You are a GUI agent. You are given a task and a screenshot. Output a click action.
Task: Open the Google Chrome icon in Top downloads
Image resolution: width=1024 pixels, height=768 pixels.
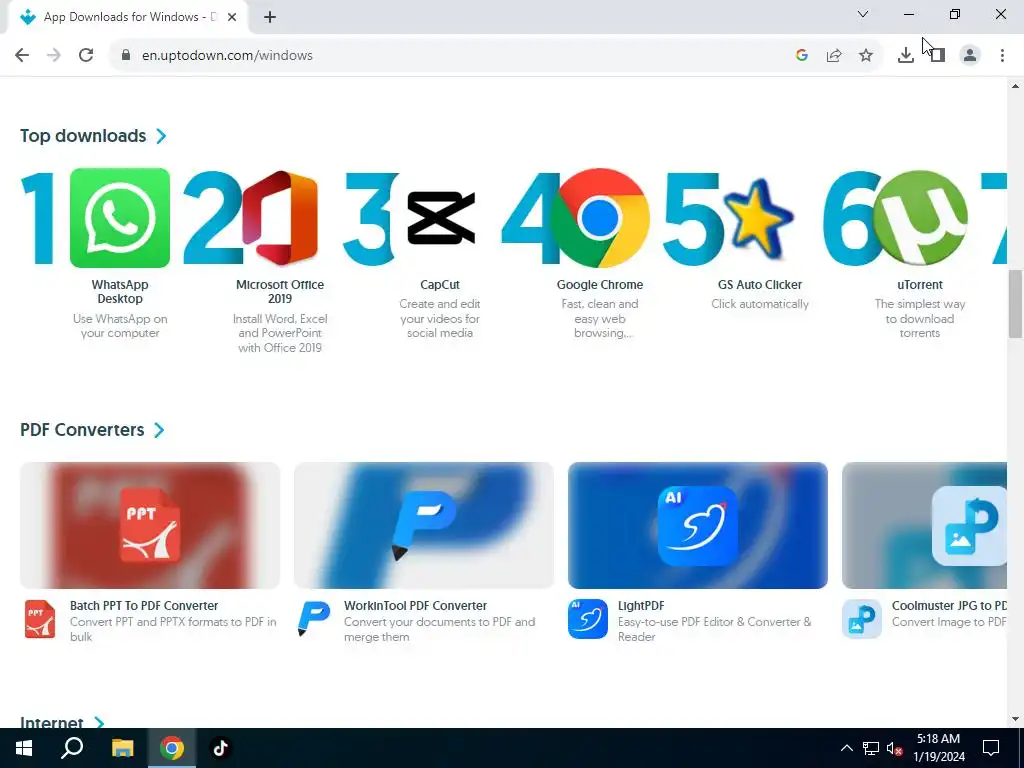[600, 217]
